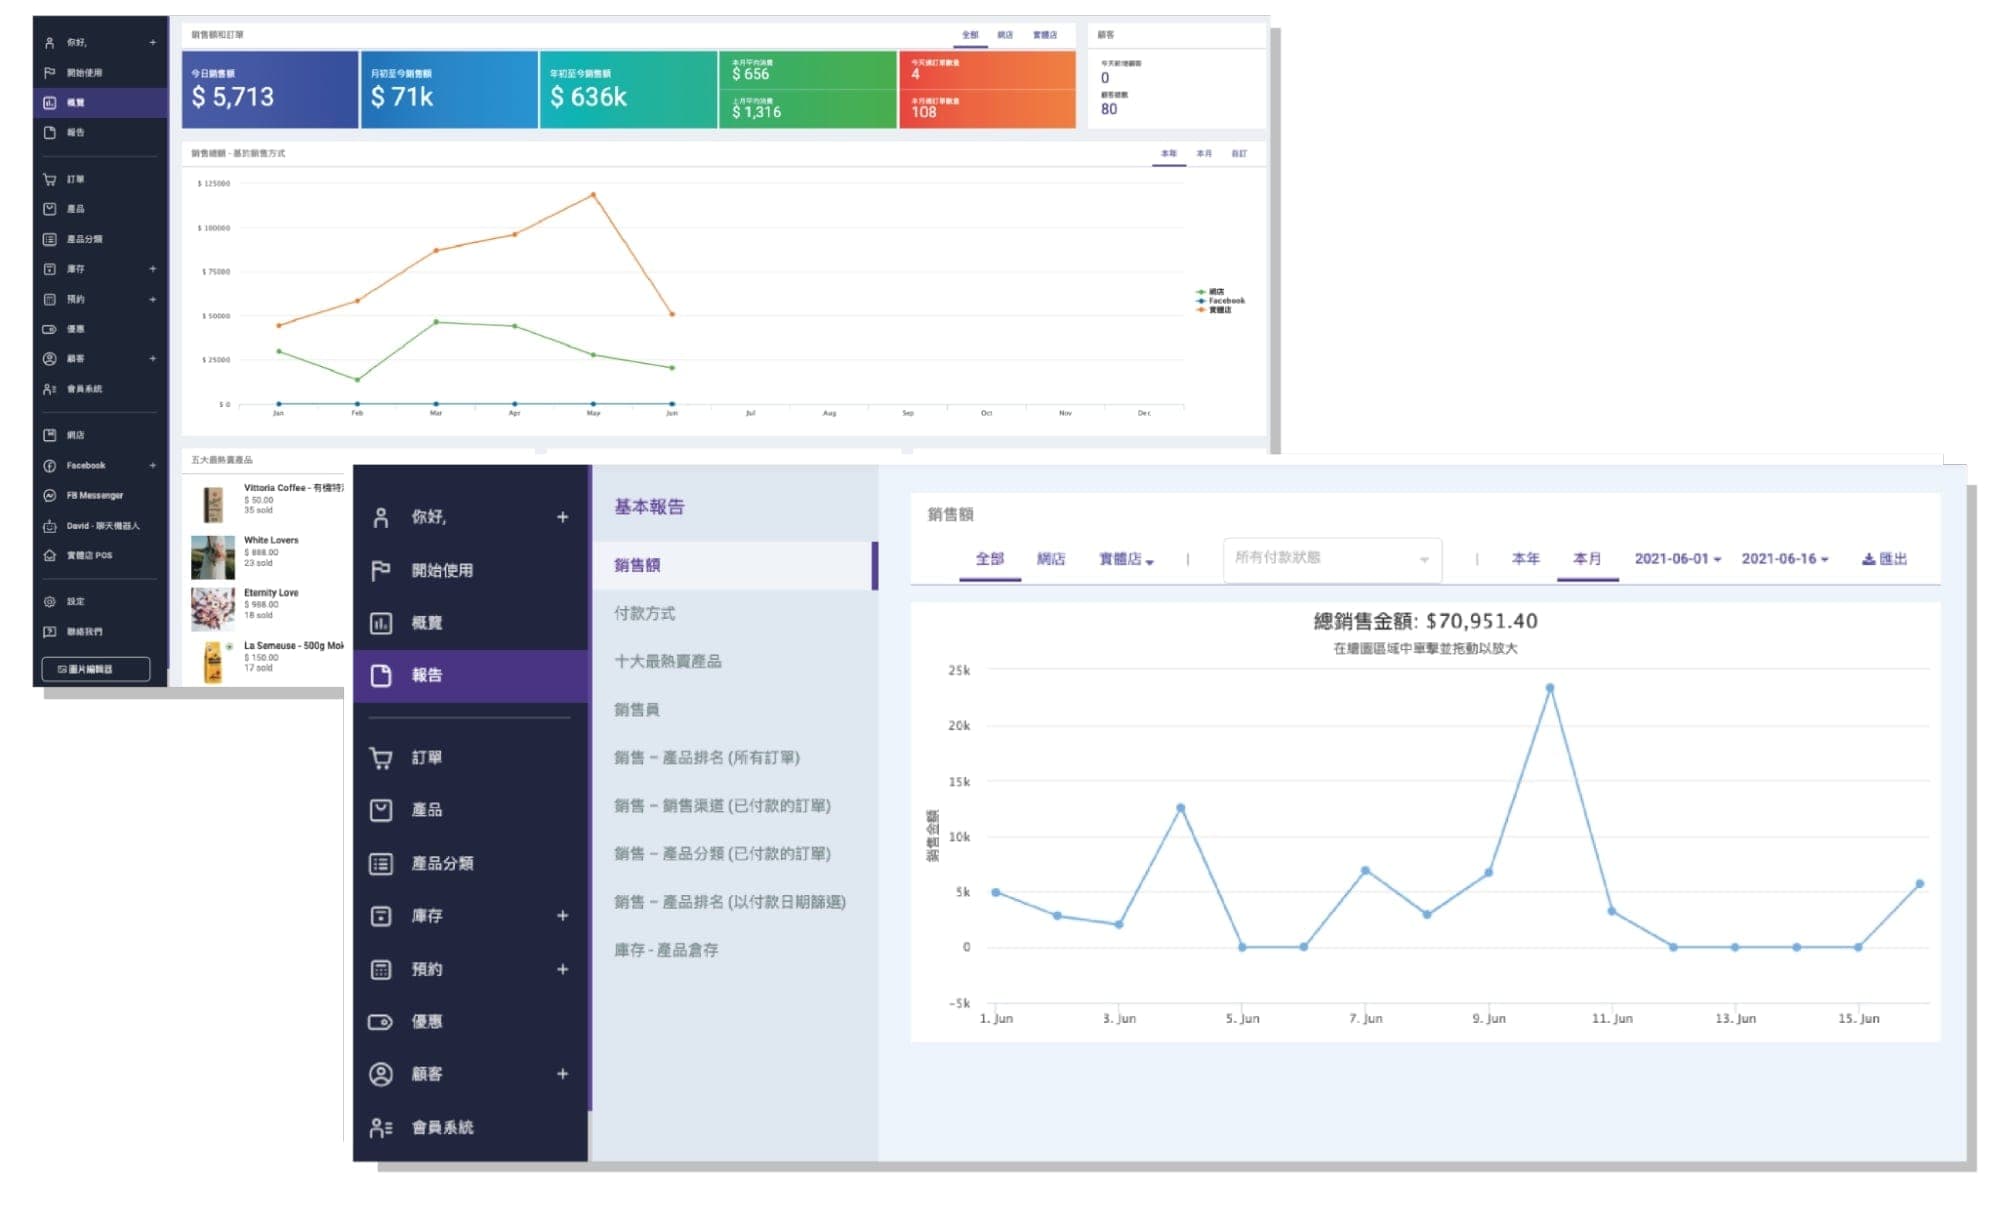
Task: Open 實體店 dropdown in report filter
Action: click(x=1126, y=559)
